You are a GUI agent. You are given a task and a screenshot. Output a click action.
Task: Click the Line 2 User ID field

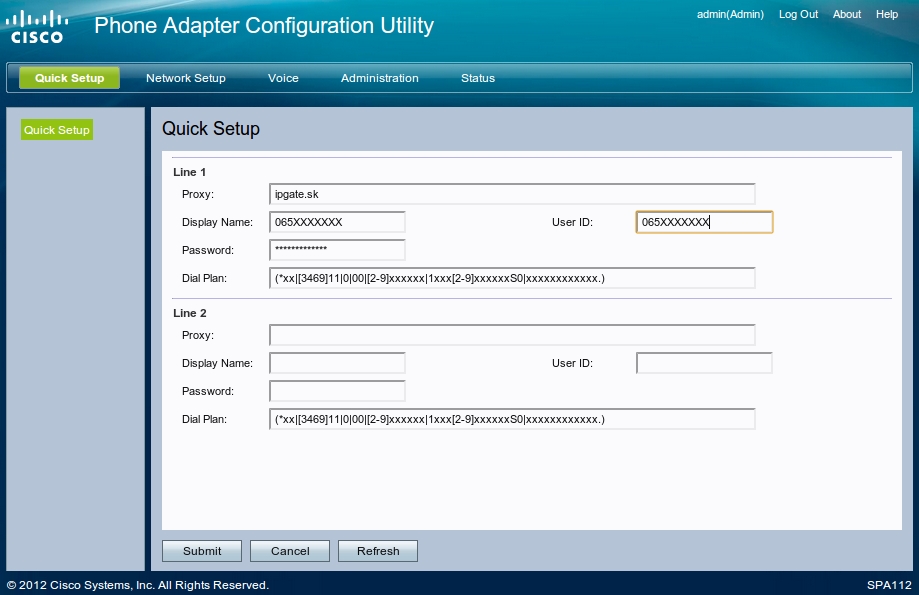click(704, 363)
